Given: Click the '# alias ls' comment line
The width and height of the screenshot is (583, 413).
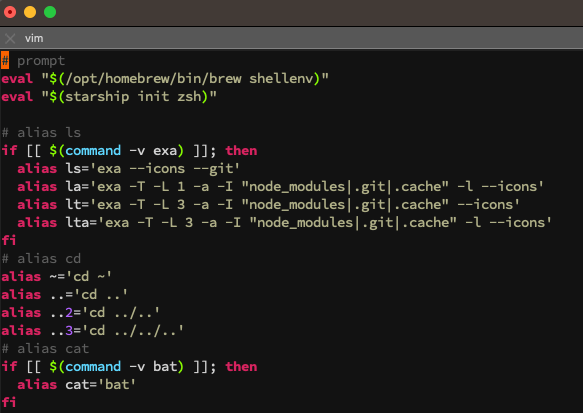Looking at the screenshot, I should tap(41, 133).
